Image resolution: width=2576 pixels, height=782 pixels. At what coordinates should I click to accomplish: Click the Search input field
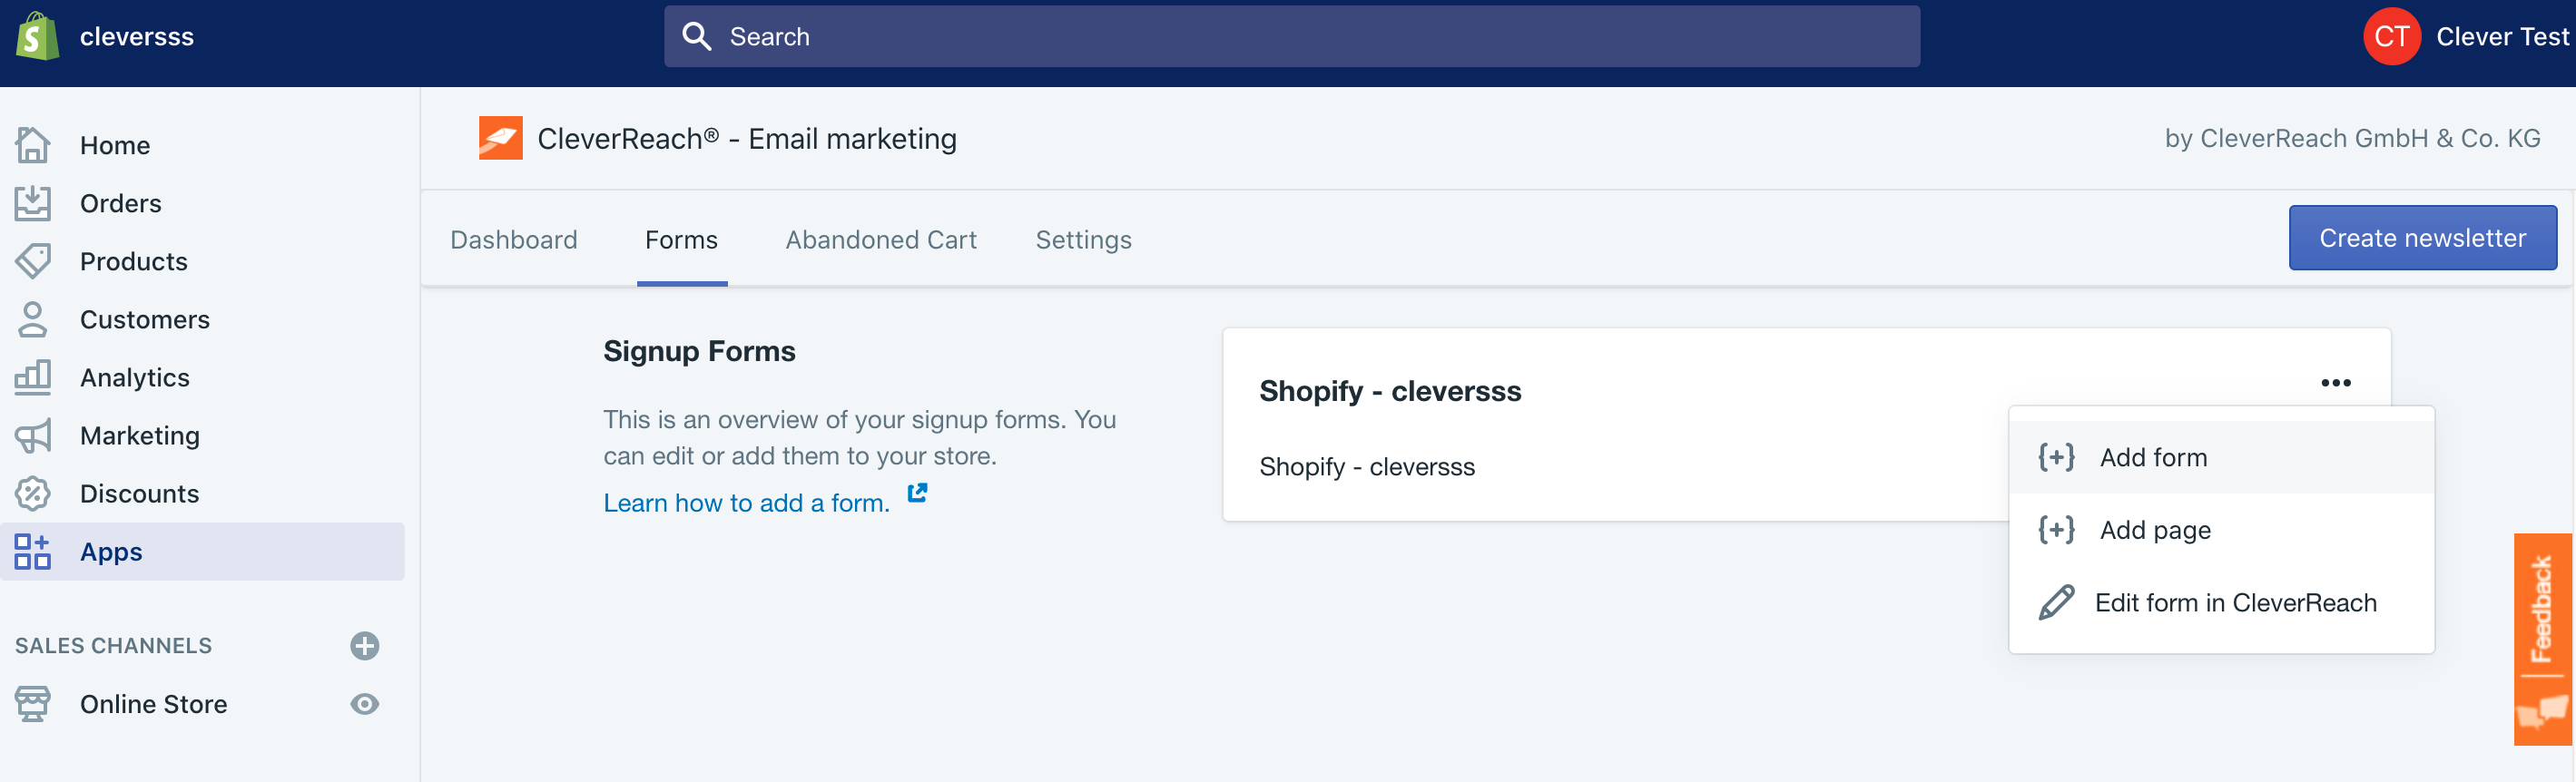click(1290, 37)
